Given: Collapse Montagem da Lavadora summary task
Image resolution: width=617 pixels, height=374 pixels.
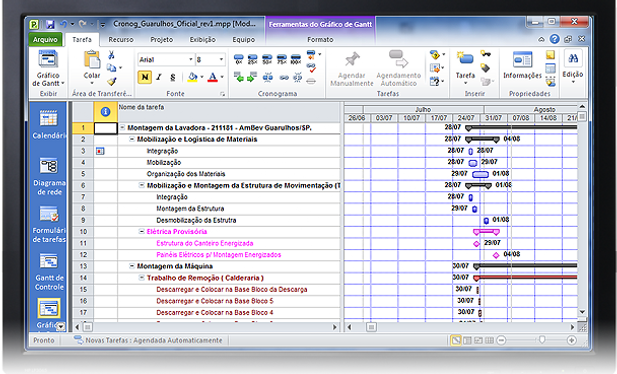Looking at the screenshot, I should (122, 128).
